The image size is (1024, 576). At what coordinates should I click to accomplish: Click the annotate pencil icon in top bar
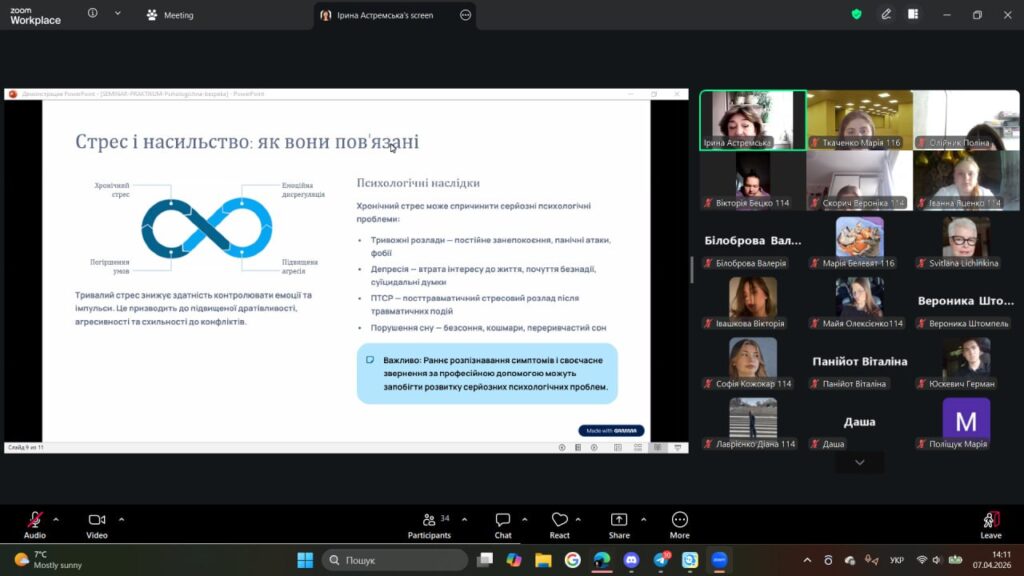[885, 15]
